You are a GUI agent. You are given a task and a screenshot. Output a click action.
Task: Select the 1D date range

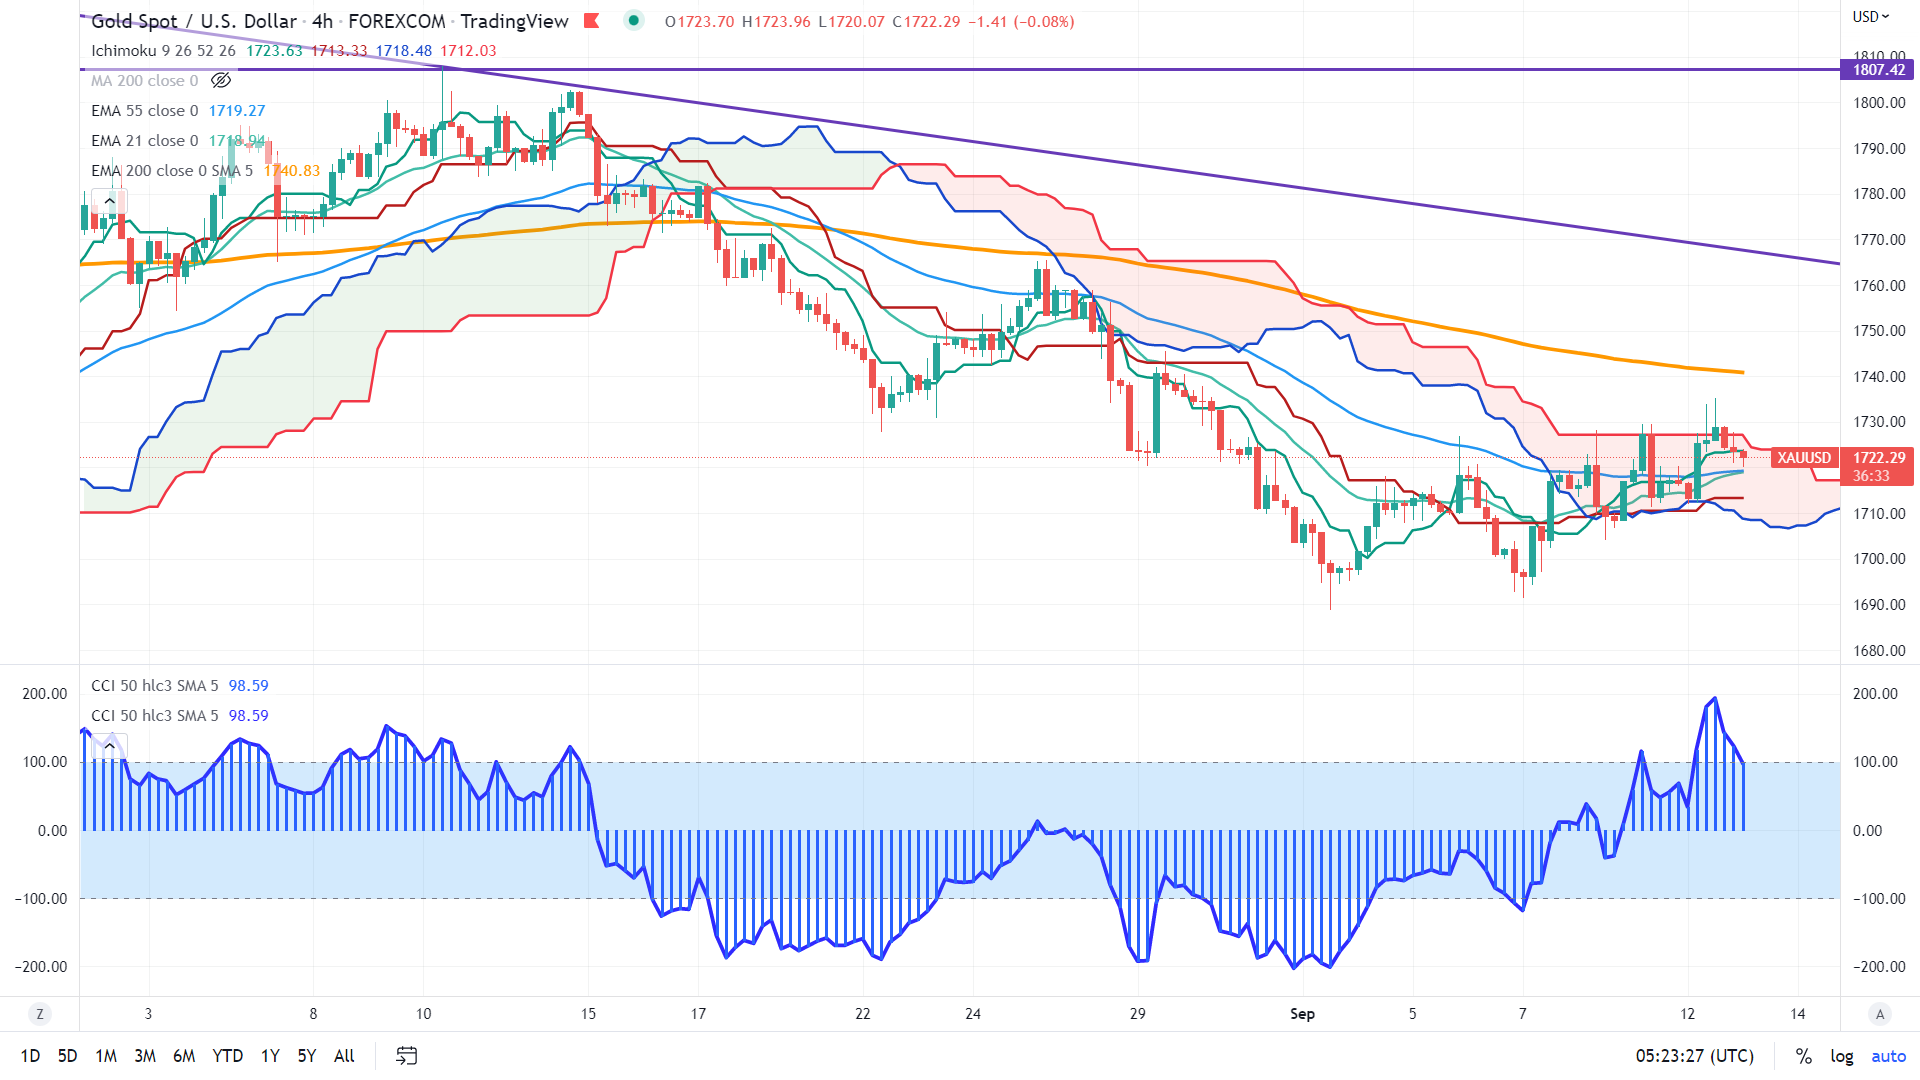[x=30, y=1056]
